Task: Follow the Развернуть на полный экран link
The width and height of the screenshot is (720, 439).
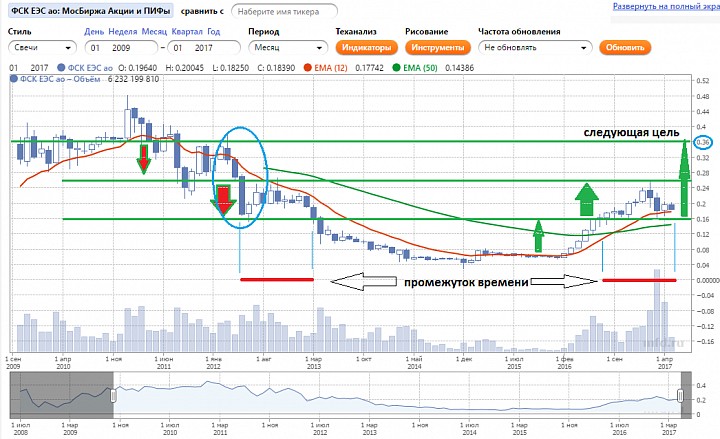Action: click(x=666, y=6)
